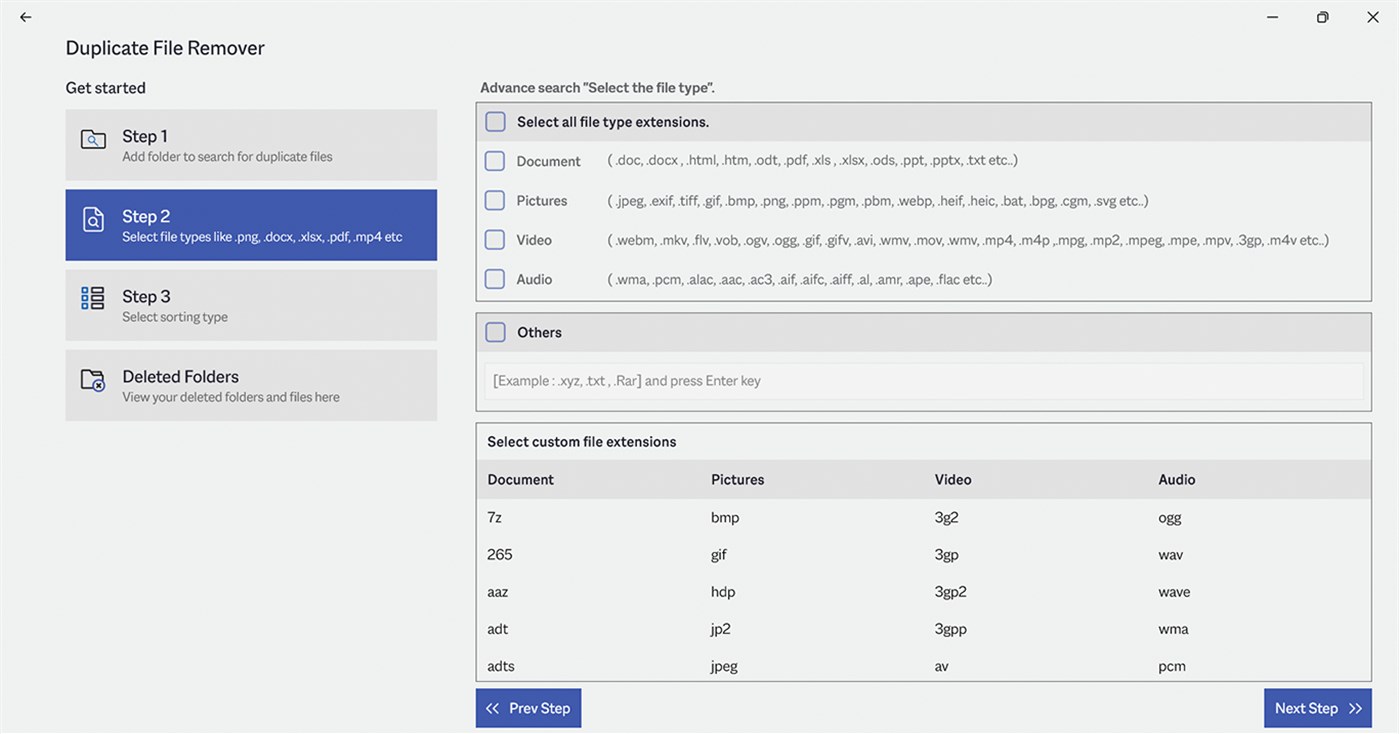Image resolution: width=1399 pixels, height=734 pixels.
Task: Check the Audio file type checkbox
Action: 495,280
